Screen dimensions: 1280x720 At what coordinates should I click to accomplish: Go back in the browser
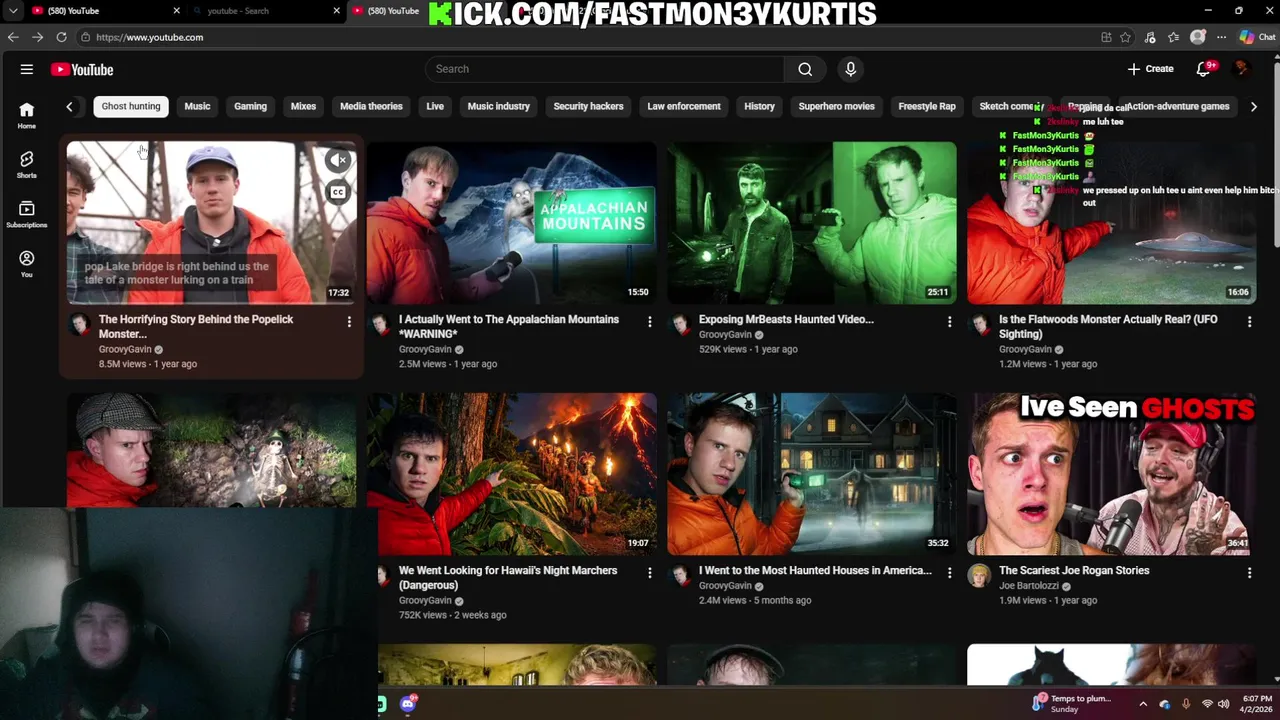13,37
